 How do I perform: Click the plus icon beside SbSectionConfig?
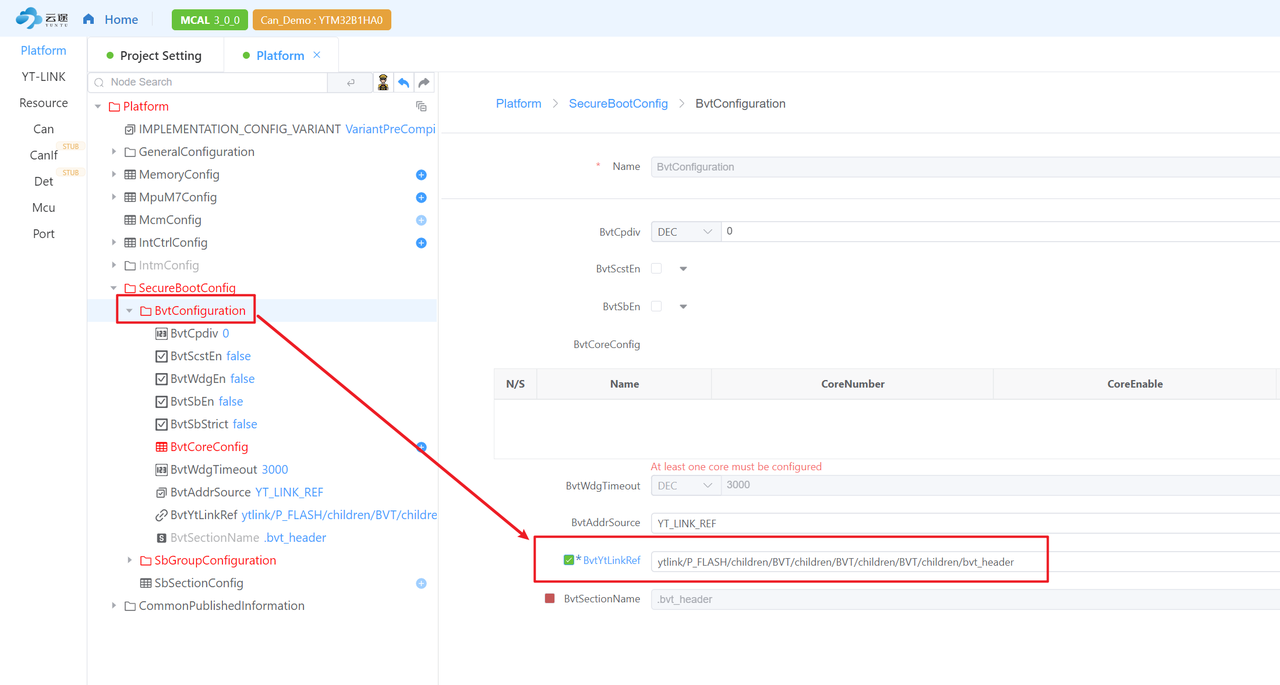pos(421,583)
